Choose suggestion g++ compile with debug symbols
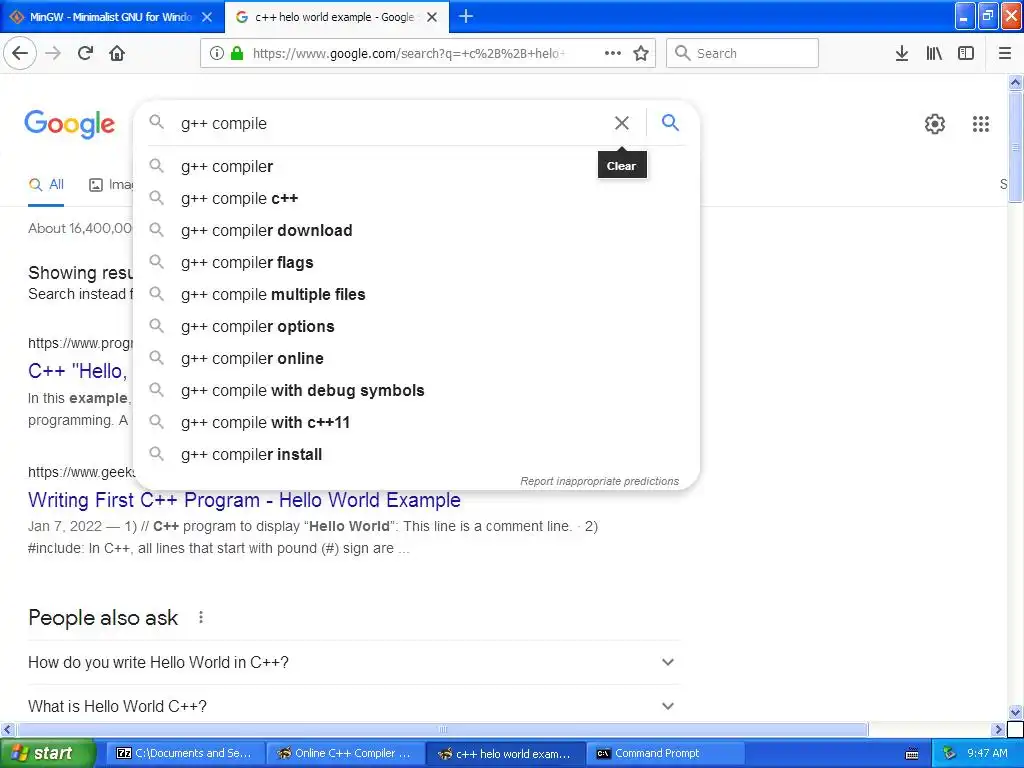This screenshot has height=768, width=1024. [x=416, y=391]
